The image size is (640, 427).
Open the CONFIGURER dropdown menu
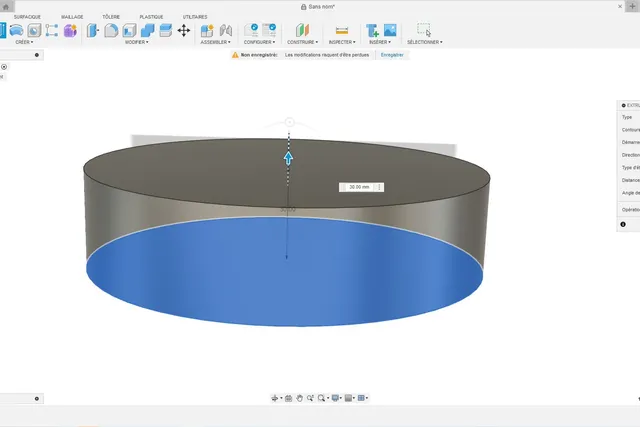coord(260,42)
